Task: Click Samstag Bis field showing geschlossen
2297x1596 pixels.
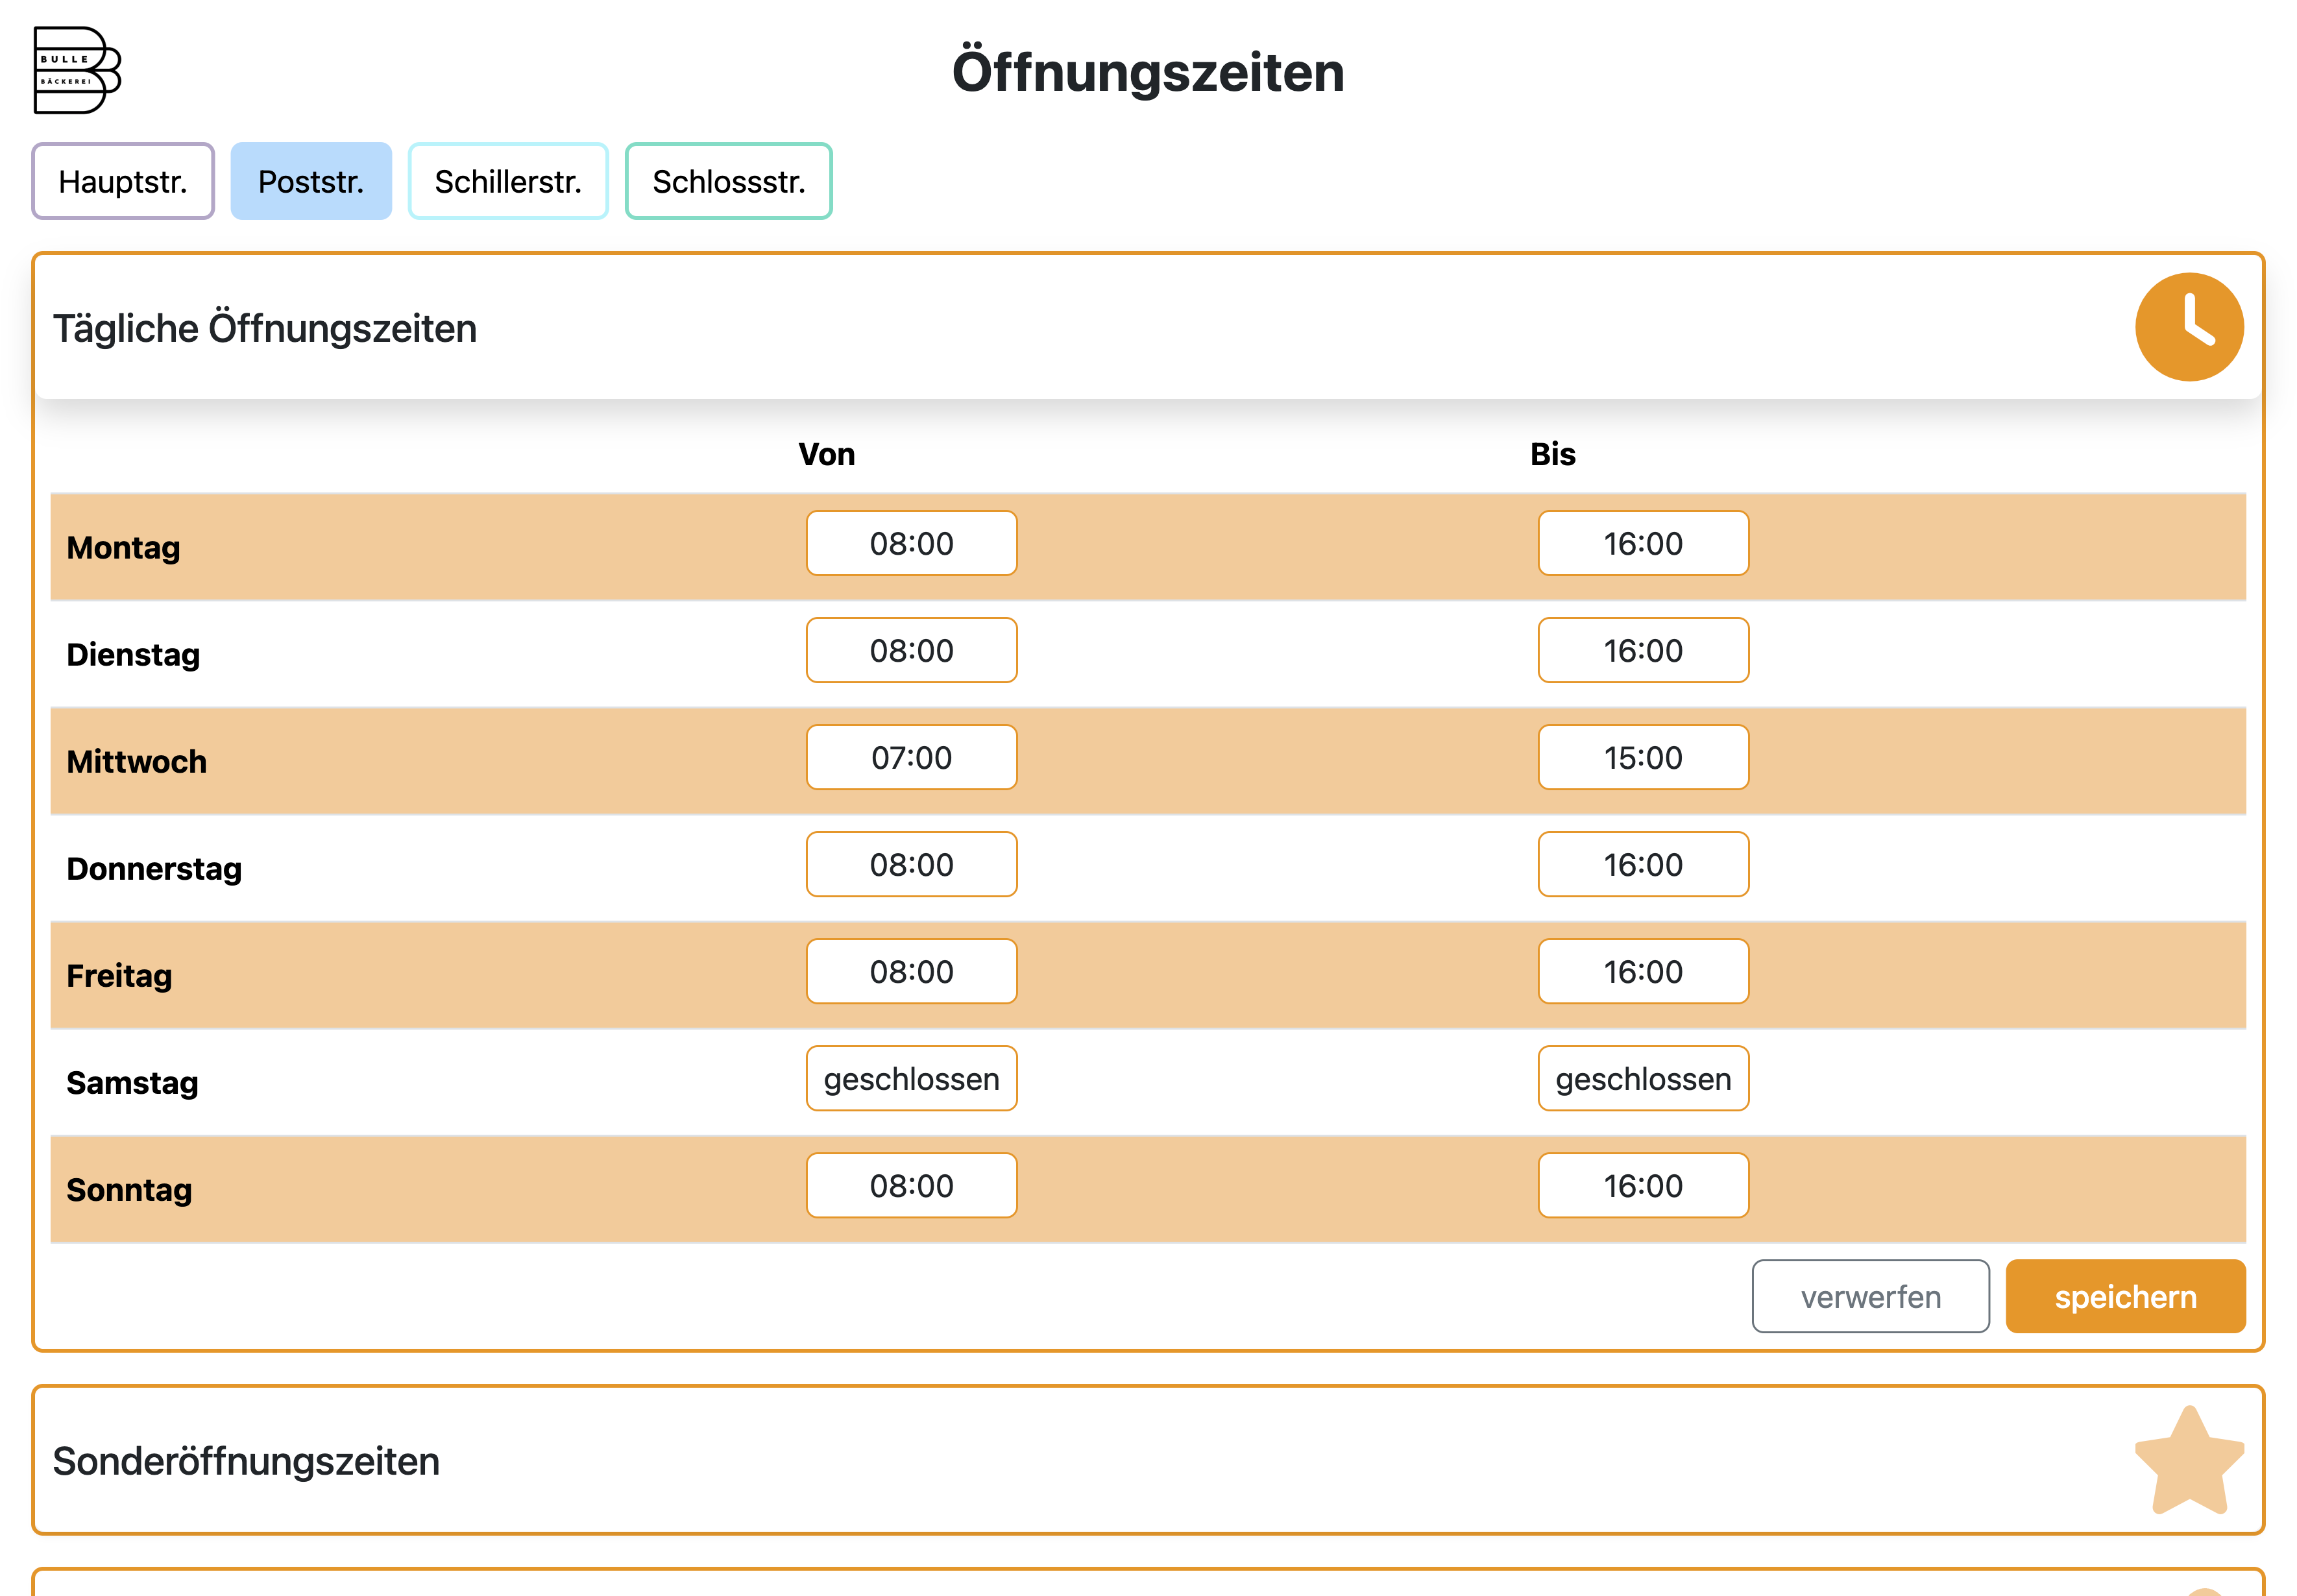Action: [x=1643, y=1078]
